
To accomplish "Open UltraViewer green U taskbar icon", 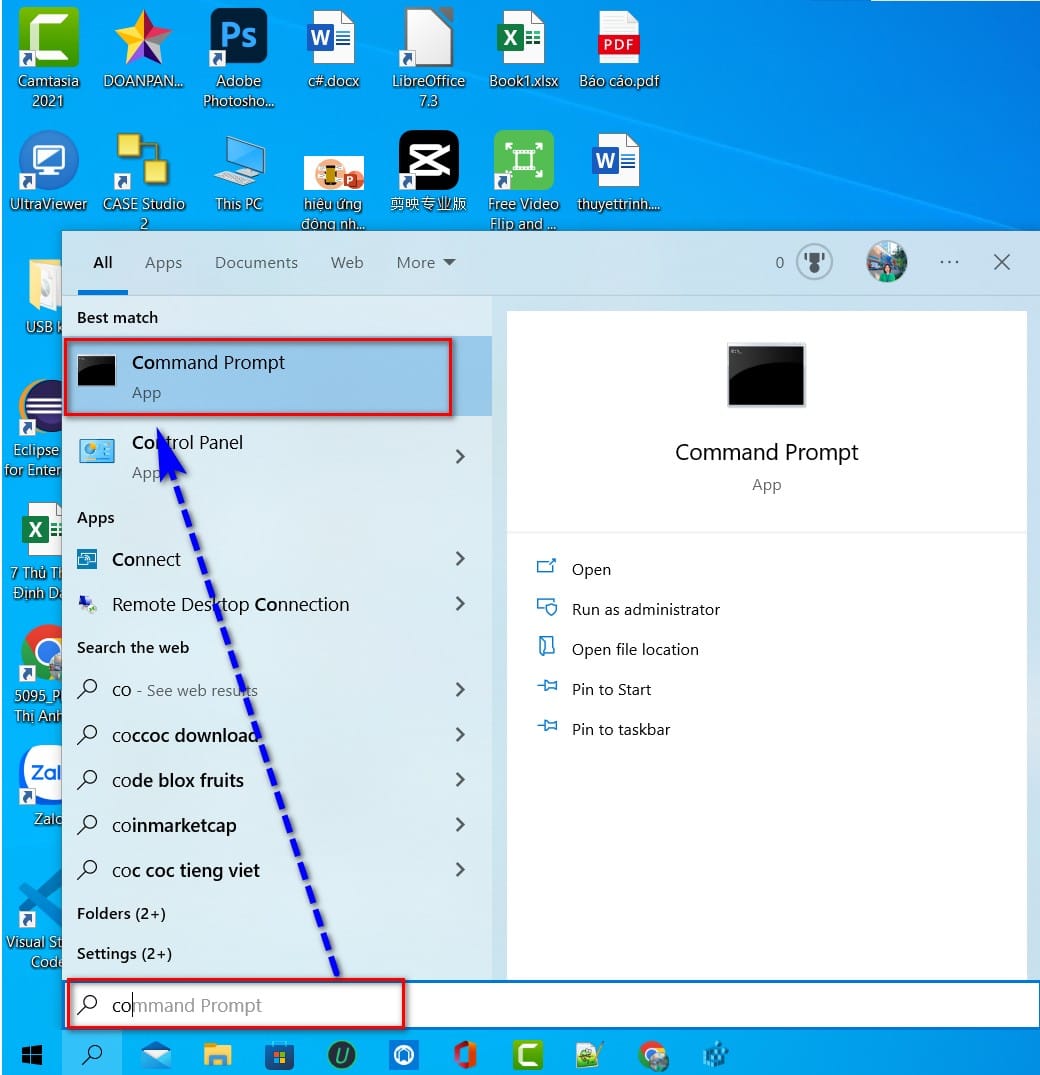I will [x=341, y=1054].
